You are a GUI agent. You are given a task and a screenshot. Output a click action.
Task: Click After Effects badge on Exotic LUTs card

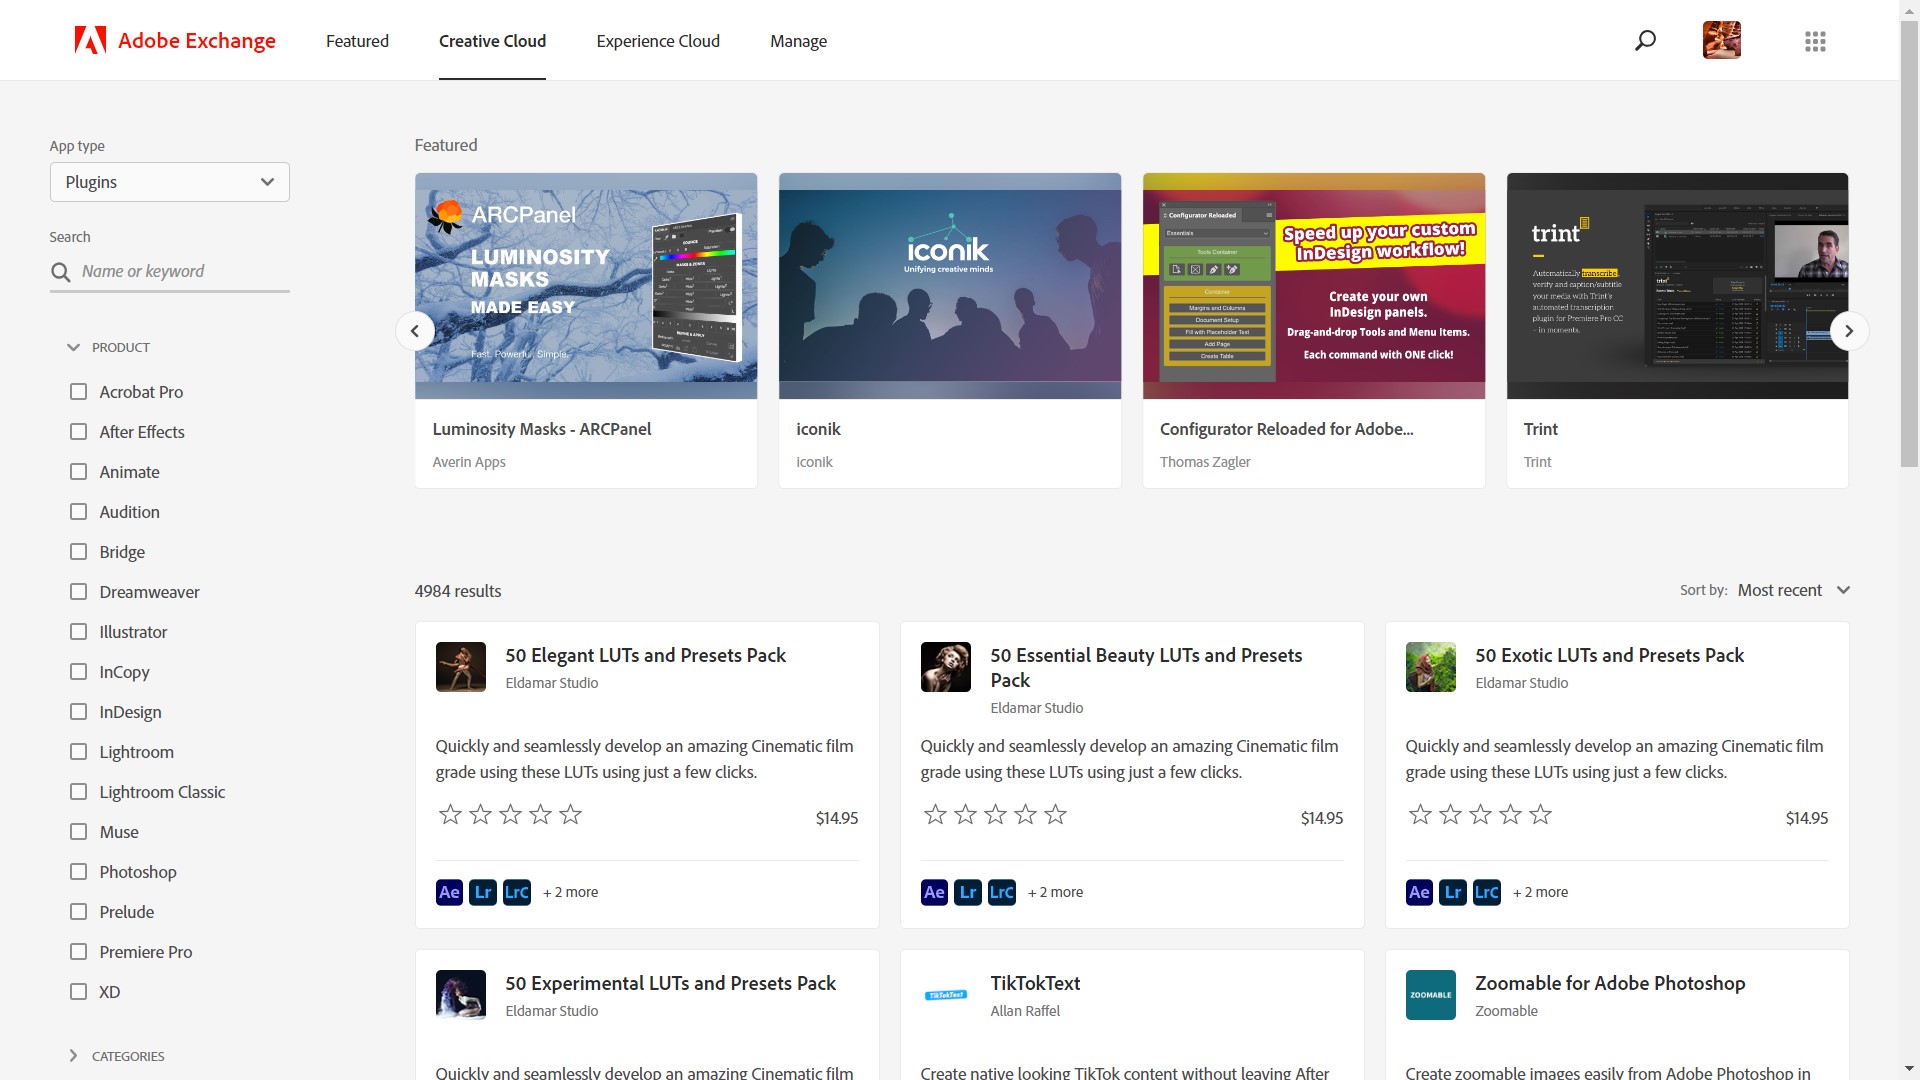[1419, 892]
